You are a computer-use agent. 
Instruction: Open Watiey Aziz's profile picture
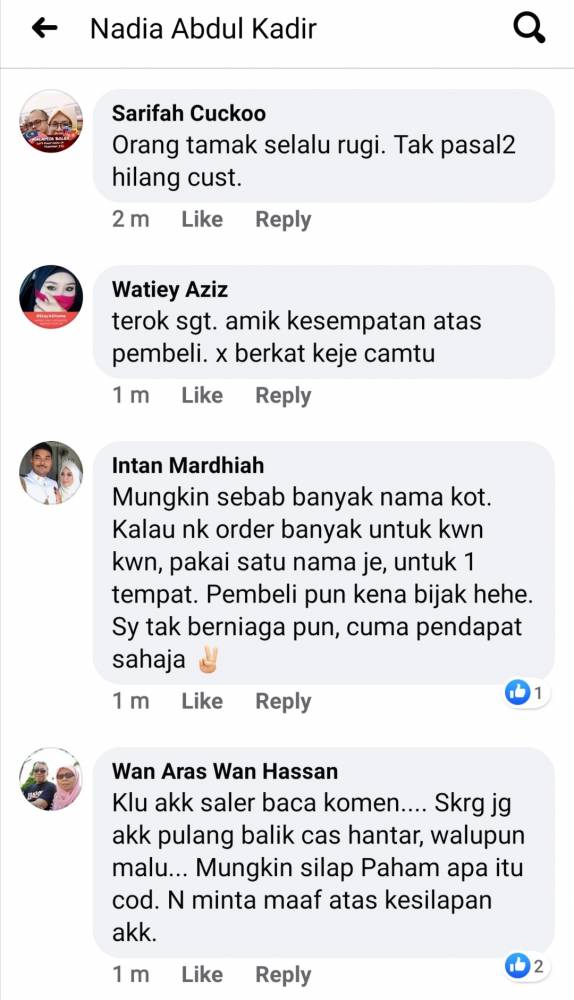coord(51,297)
